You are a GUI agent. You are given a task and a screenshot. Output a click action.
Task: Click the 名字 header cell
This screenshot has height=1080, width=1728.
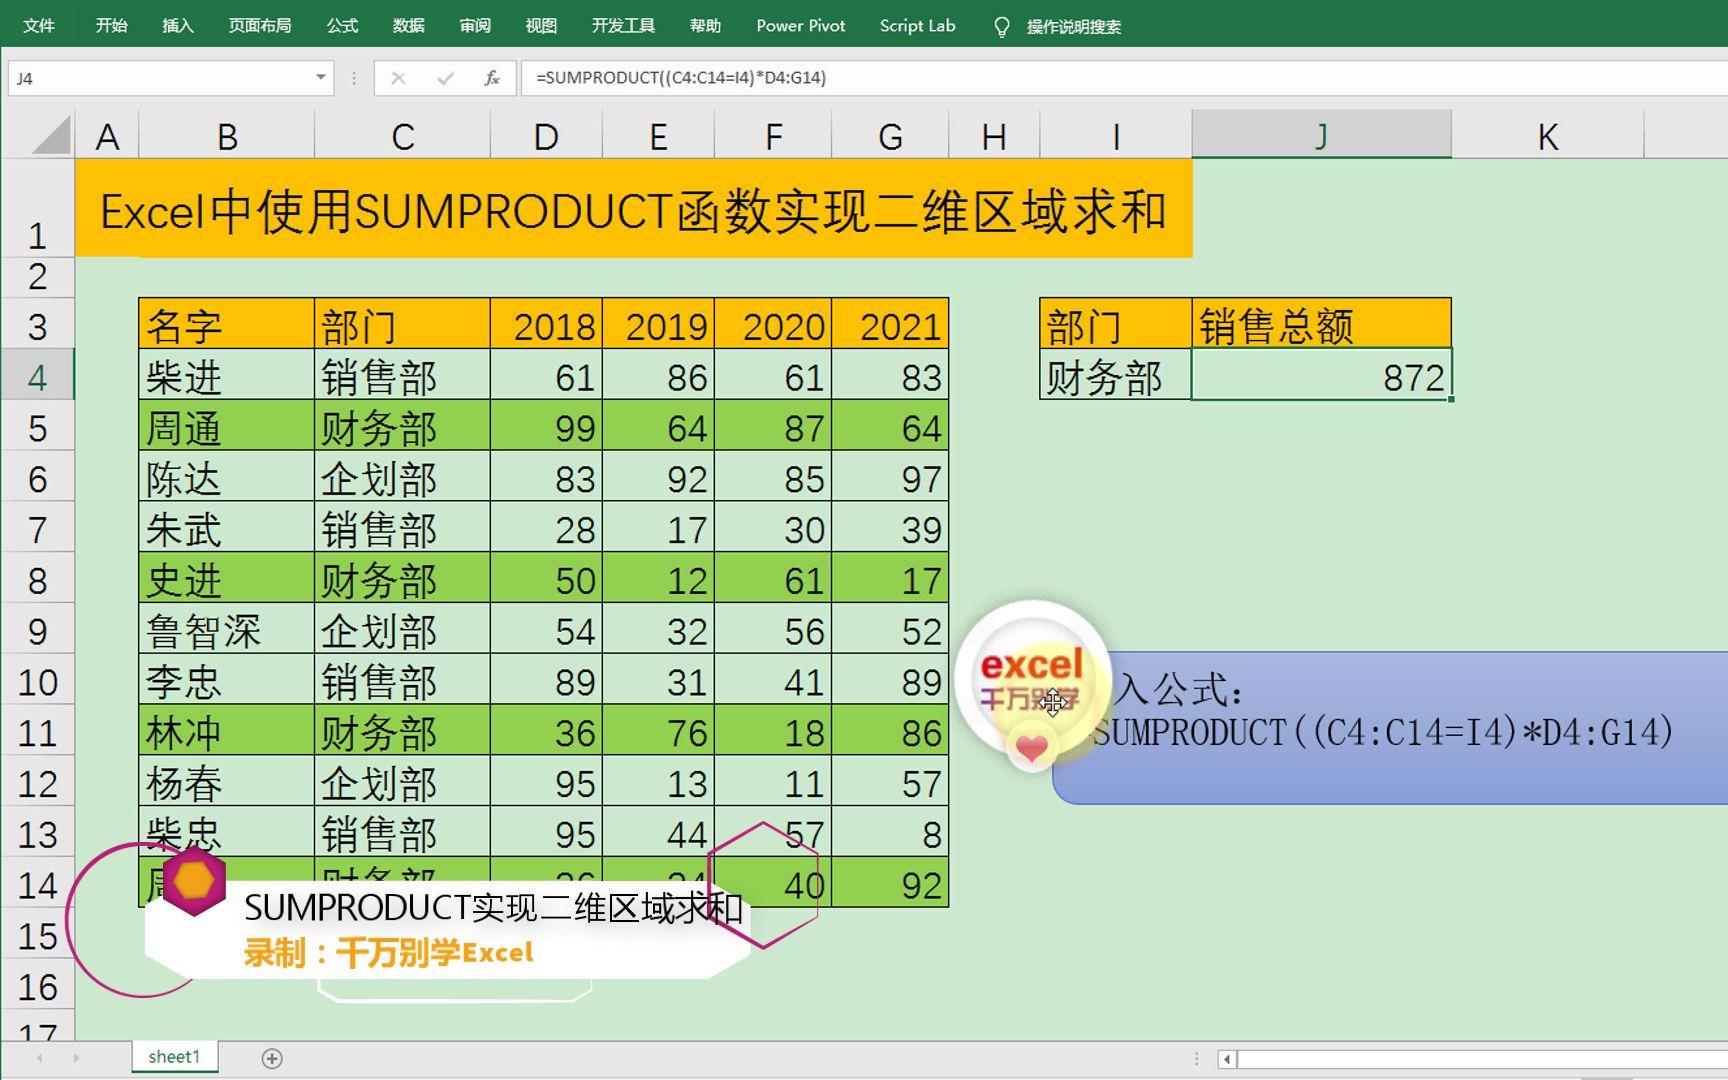point(227,324)
